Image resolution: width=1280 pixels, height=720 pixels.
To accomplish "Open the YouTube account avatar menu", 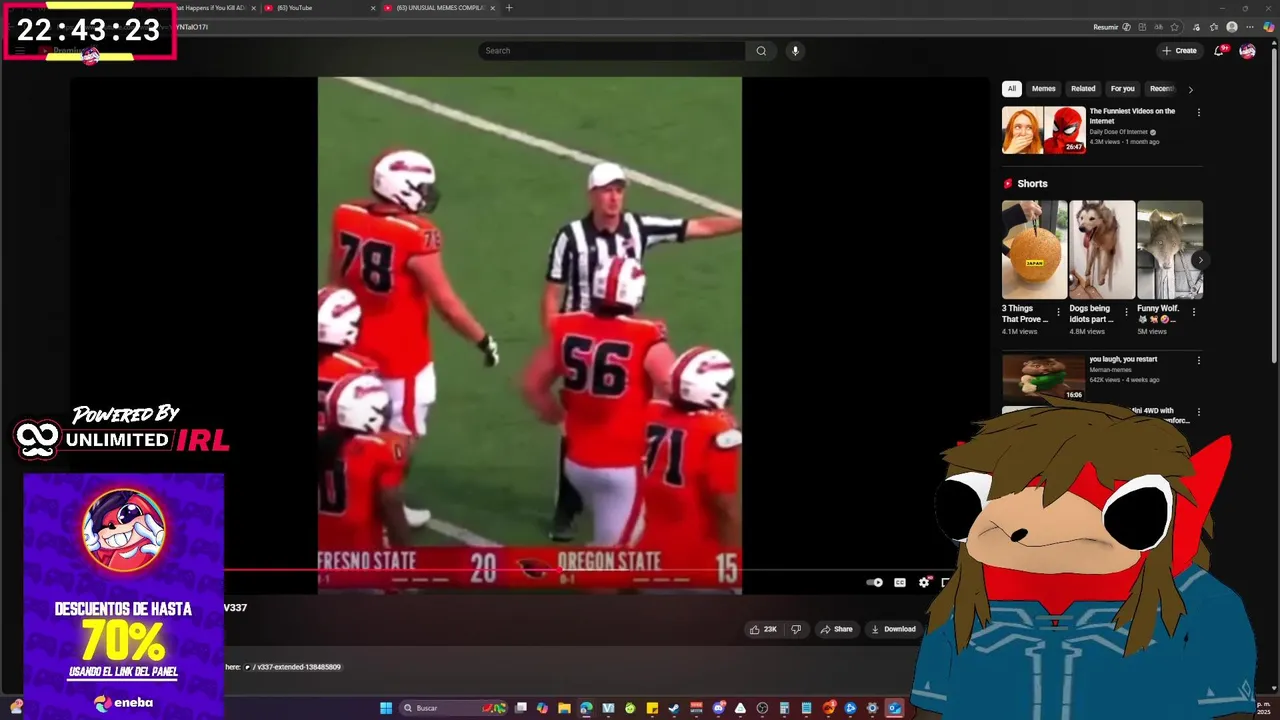I will point(1247,51).
